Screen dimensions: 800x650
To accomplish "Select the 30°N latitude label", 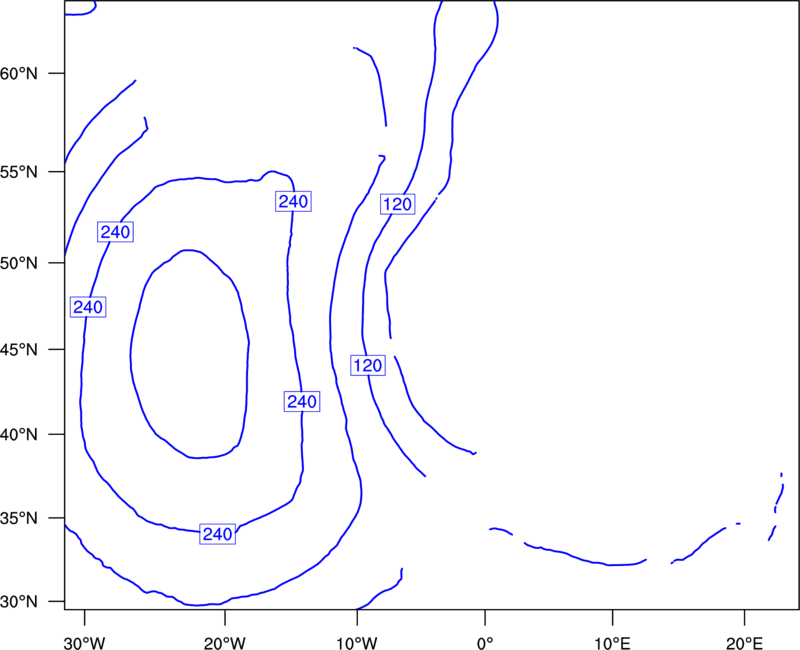I will point(19,602).
